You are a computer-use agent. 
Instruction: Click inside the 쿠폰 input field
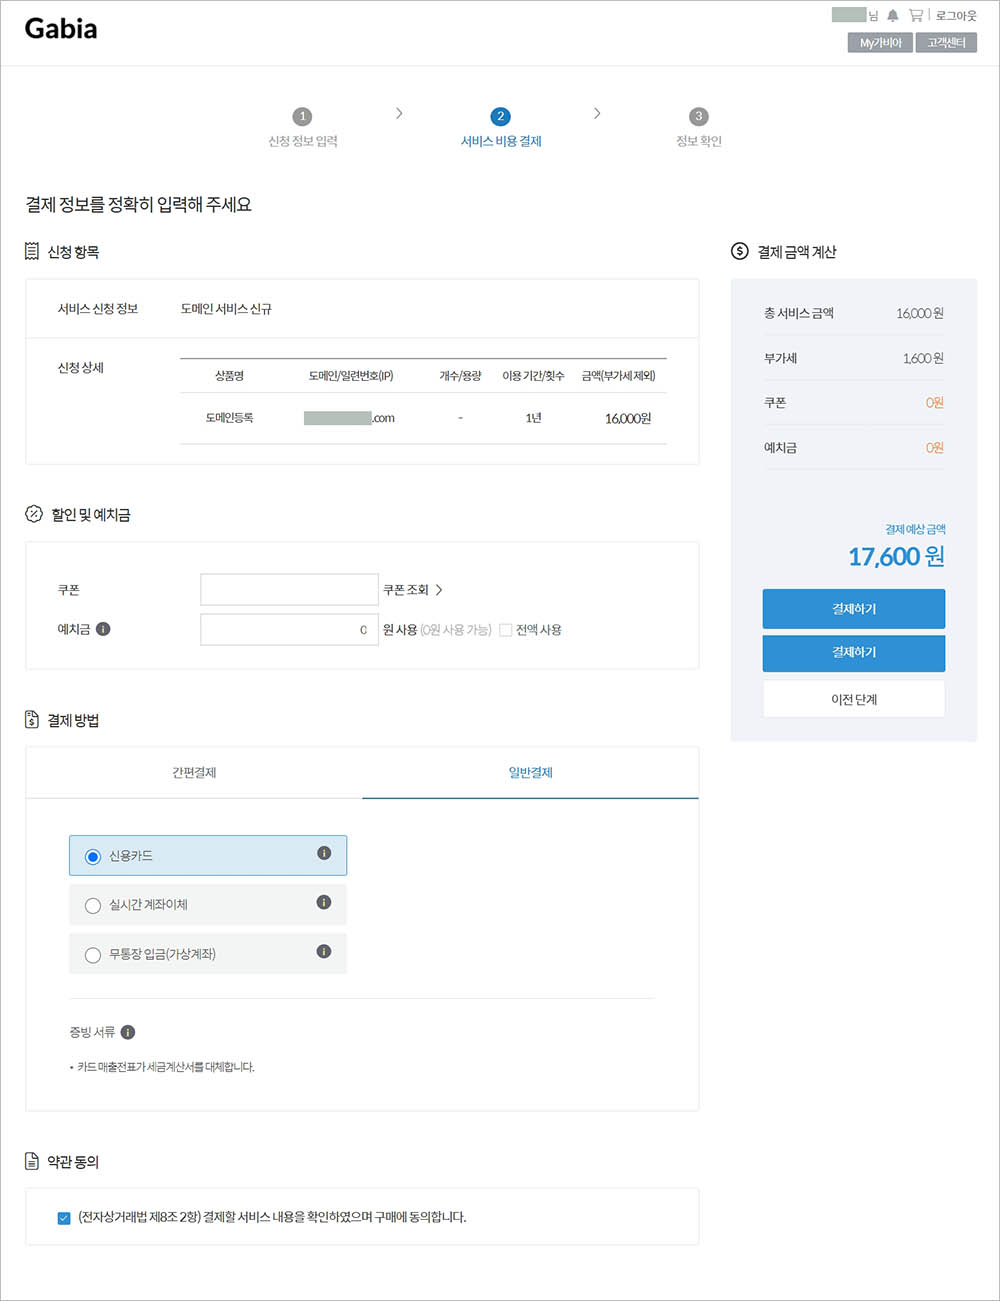click(289, 589)
